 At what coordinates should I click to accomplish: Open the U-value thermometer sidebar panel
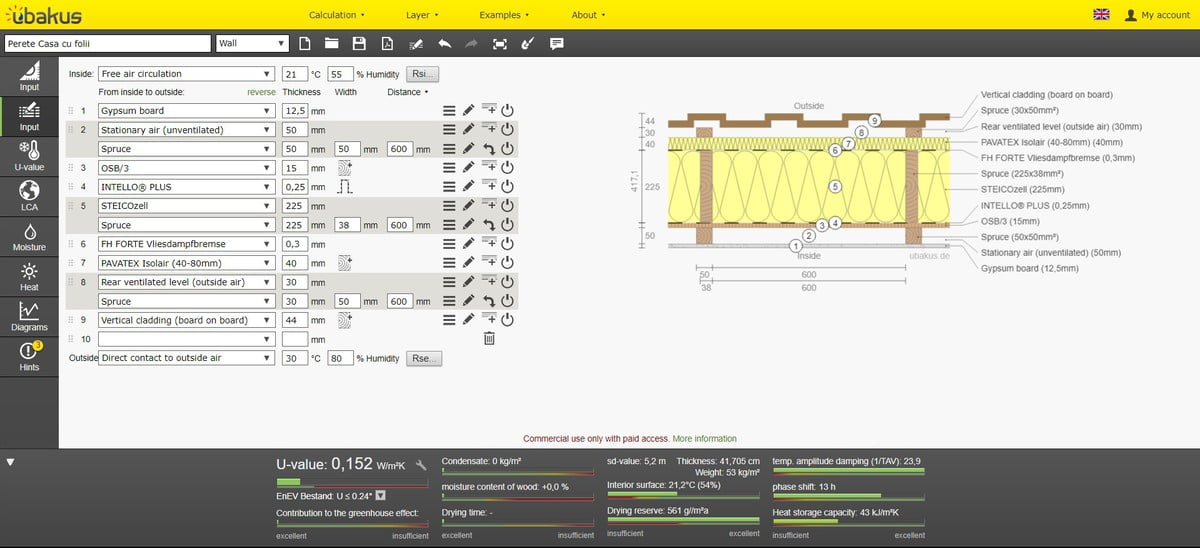point(29,156)
